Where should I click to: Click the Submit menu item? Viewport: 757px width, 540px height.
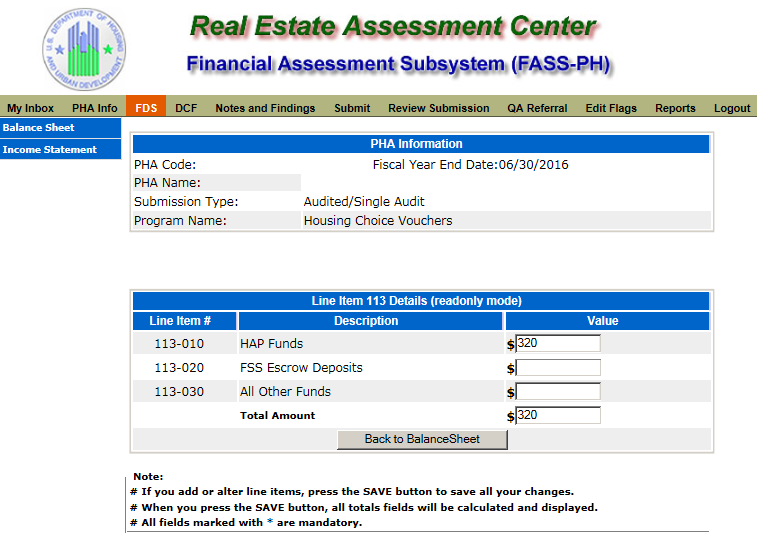pos(352,108)
